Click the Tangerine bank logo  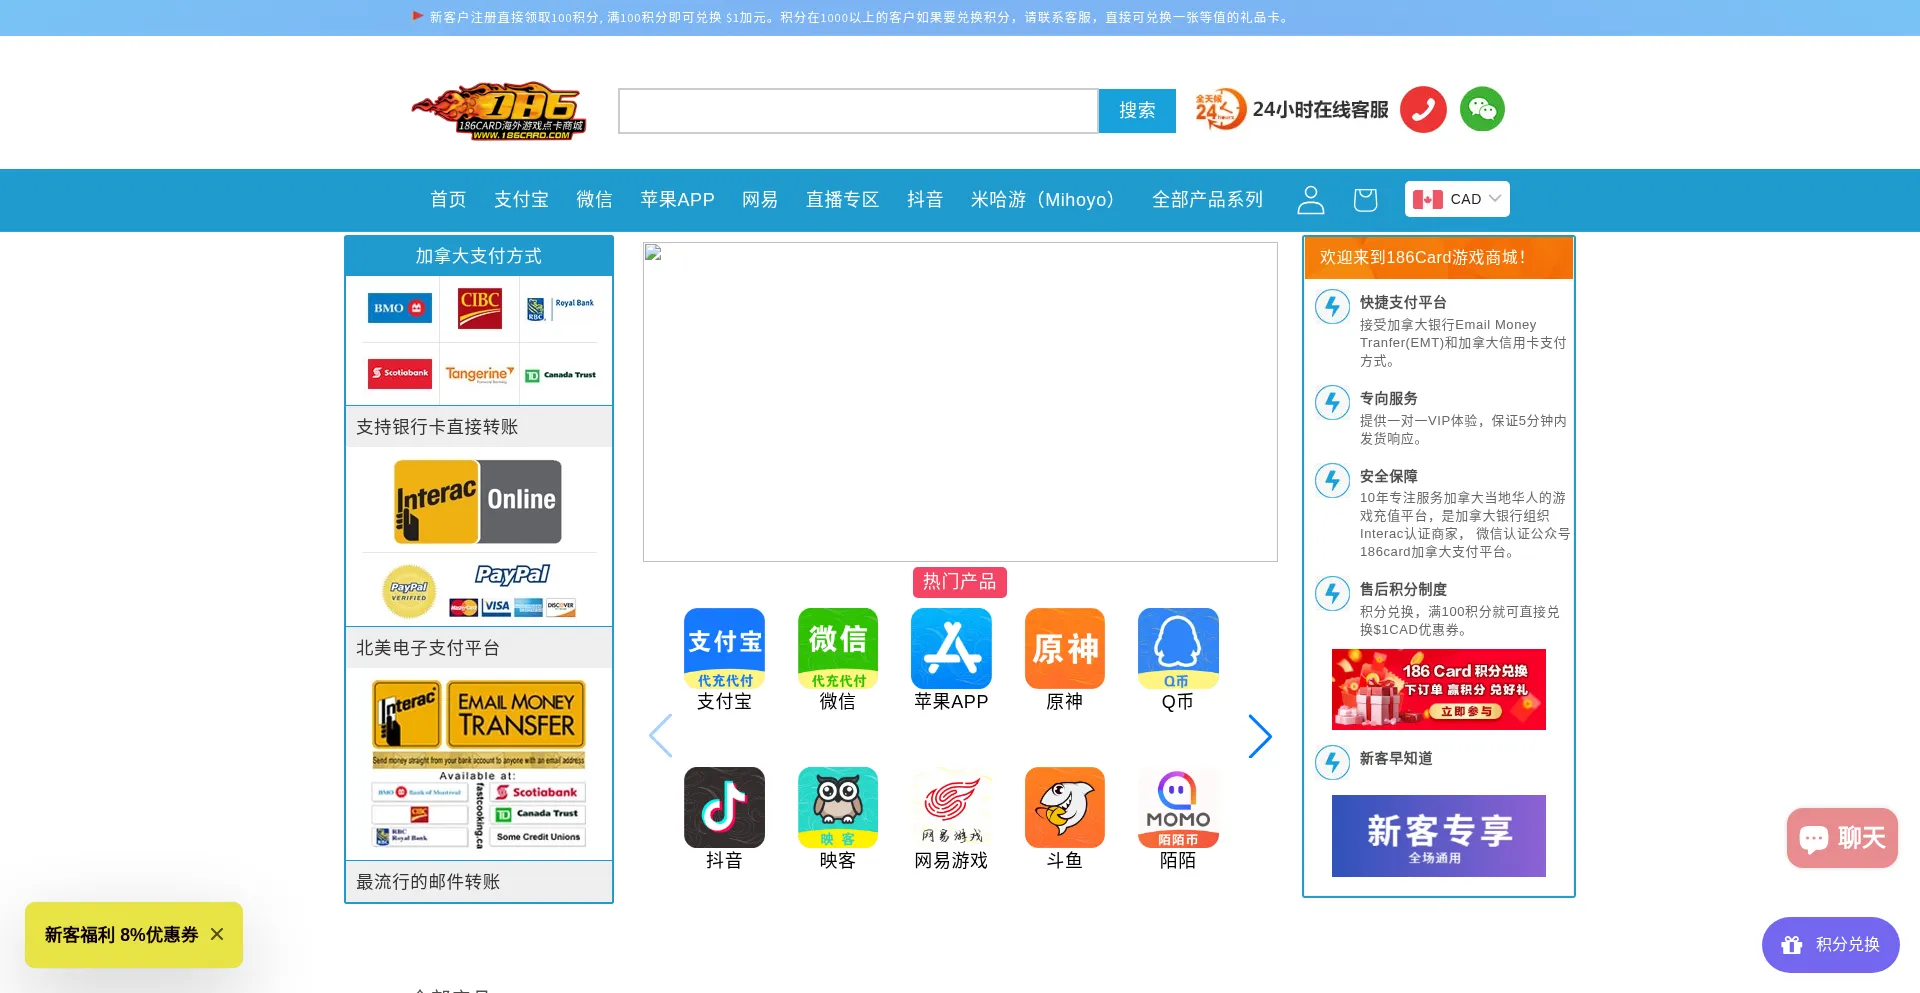(x=480, y=374)
